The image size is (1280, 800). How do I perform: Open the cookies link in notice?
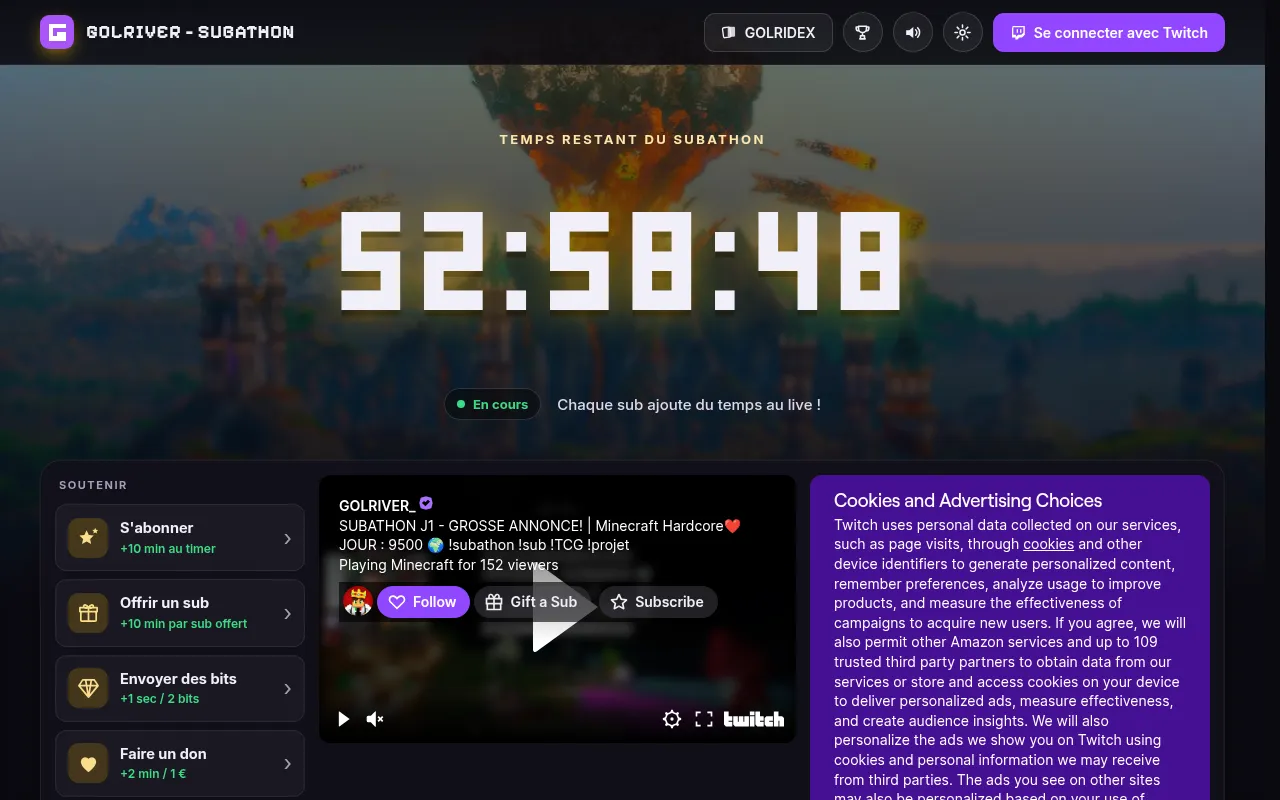1048,544
